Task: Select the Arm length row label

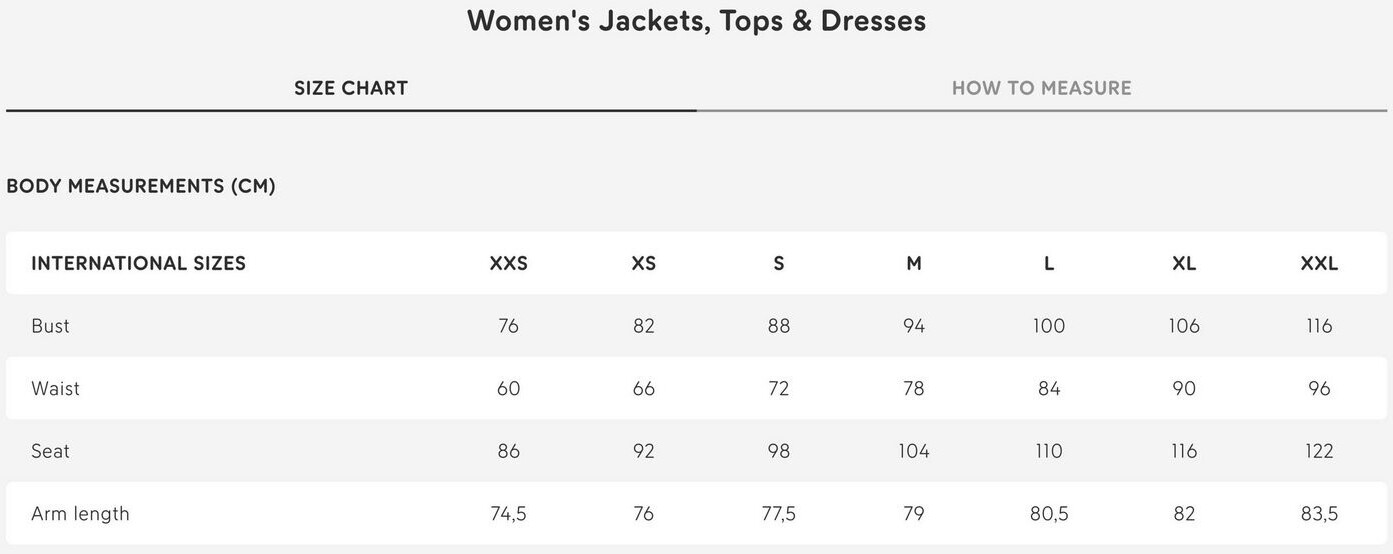Action: [x=80, y=513]
